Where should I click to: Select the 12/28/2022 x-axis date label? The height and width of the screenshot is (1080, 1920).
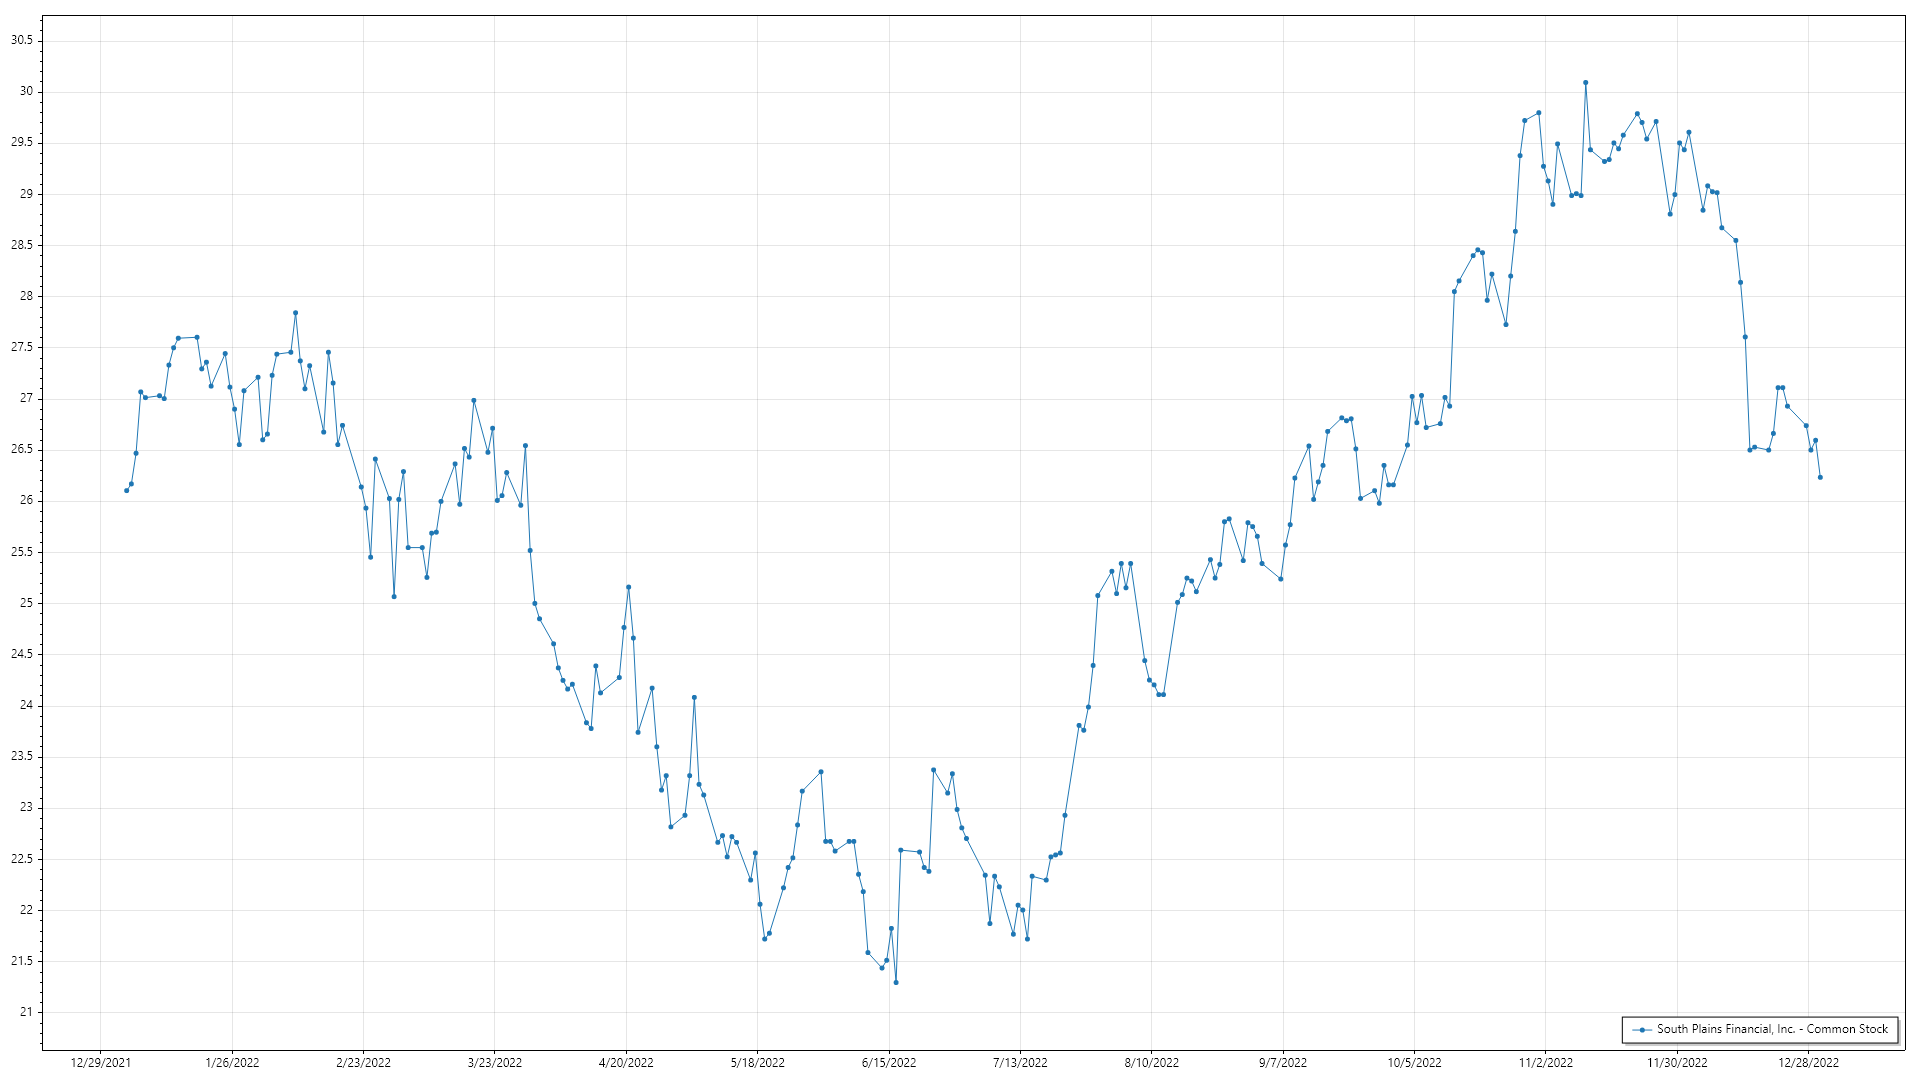click(1808, 1062)
